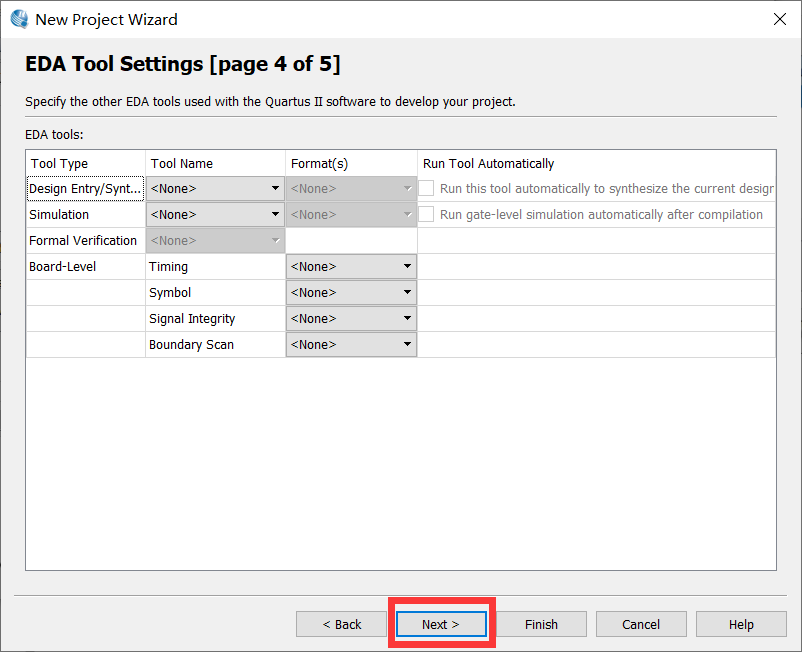Open Simulation Format(s) dropdown
This screenshot has width=802, height=652.
(351, 215)
